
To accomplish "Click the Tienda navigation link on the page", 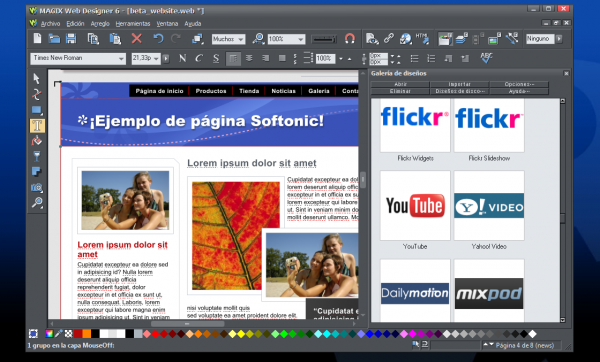I will 249,91.
